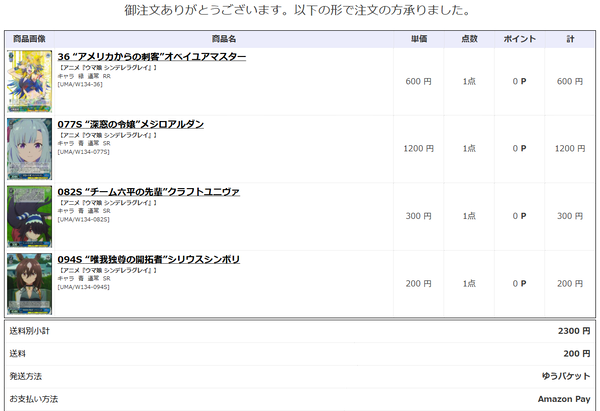Click the 計 column header
This screenshot has width=600, height=411.
coord(570,39)
